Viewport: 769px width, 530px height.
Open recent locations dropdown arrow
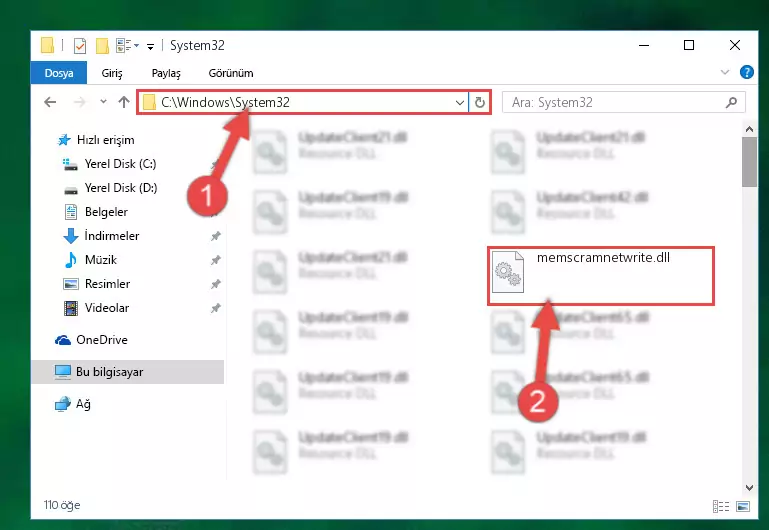[x=103, y=102]
